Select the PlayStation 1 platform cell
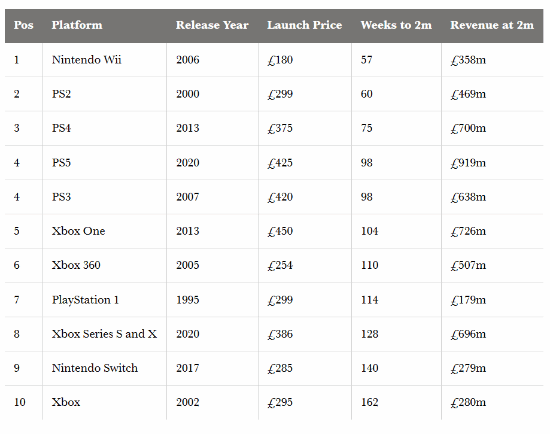 (86, 300)
